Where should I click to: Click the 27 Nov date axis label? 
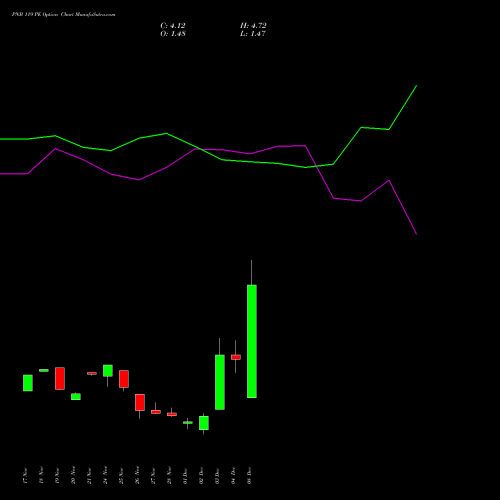pos(153,476)
